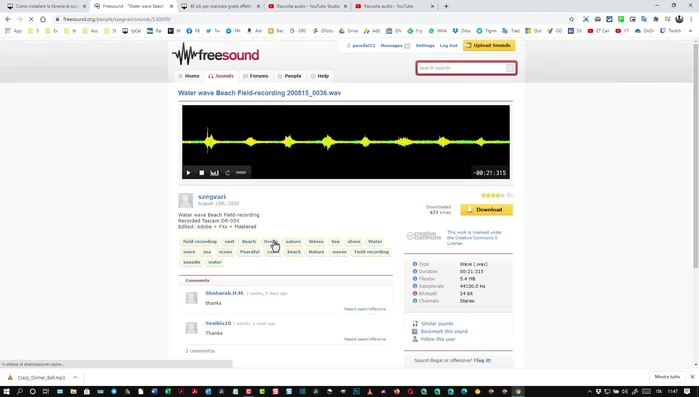
Task: Open the Crazy_Dinner_Bell.mp3 downloaded file
Action: pyautogui.click(x=37, y=377)
